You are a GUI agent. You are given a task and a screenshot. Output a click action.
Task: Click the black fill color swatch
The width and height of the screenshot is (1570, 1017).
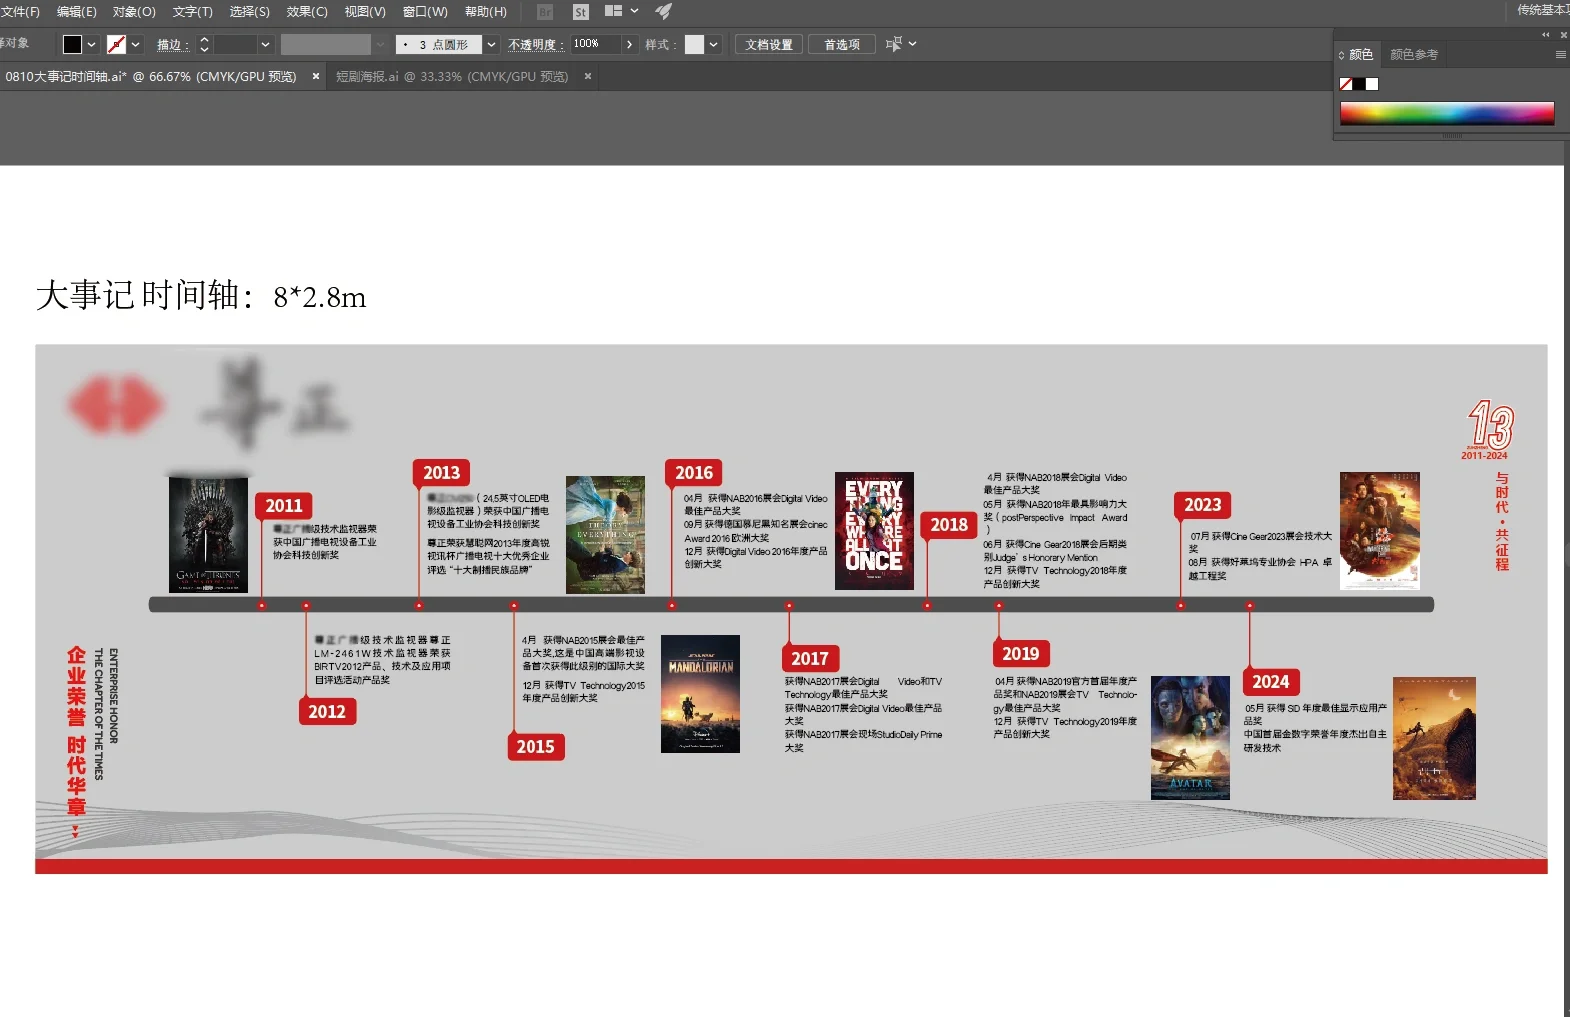pos(72,44)
